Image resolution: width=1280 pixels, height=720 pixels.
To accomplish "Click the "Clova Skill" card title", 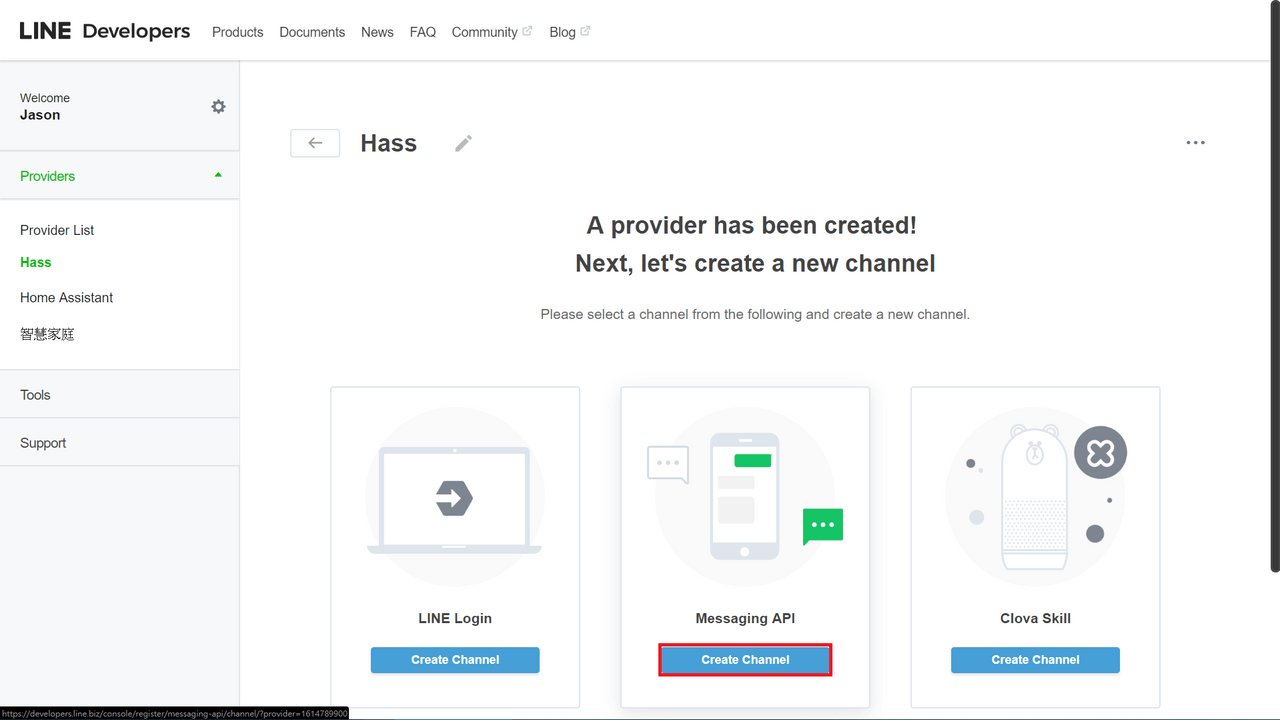I will (x=1035, y=618).
